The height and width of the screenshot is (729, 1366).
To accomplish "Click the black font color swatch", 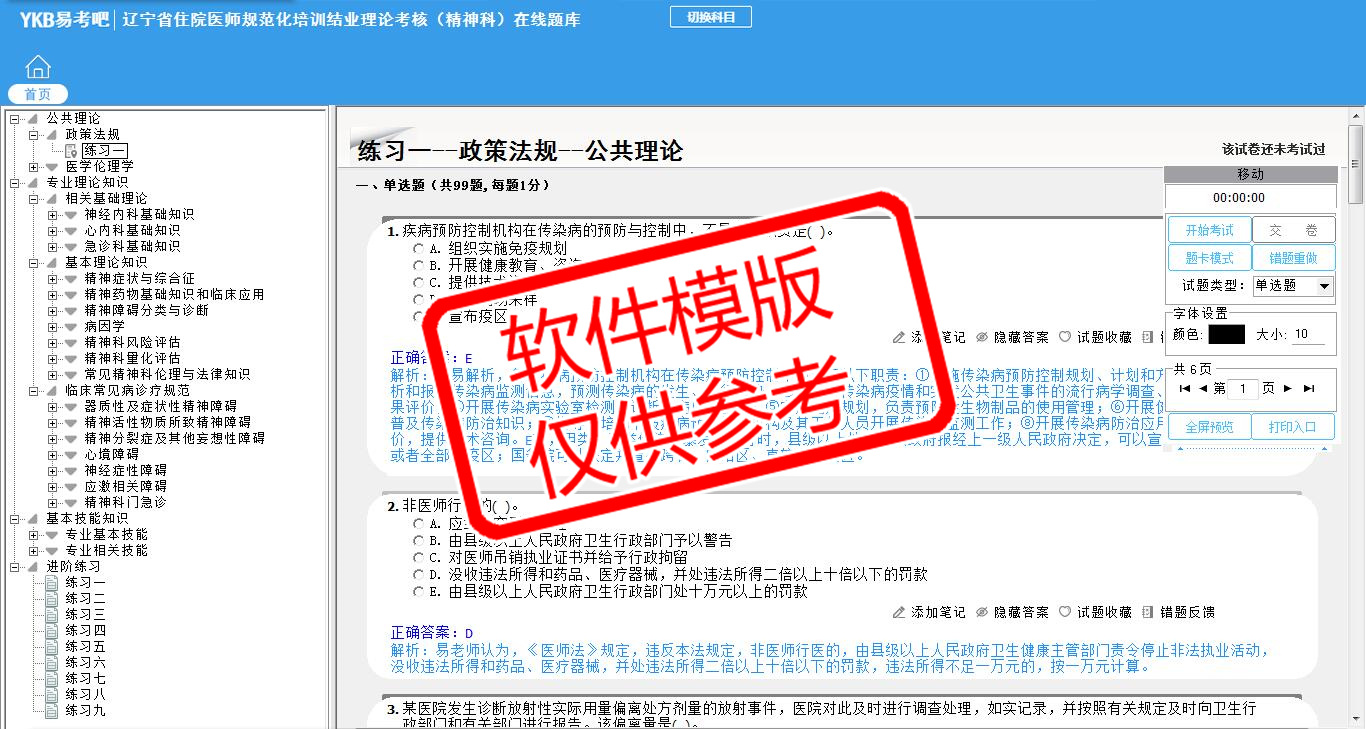I will (x=1226, y=334).
